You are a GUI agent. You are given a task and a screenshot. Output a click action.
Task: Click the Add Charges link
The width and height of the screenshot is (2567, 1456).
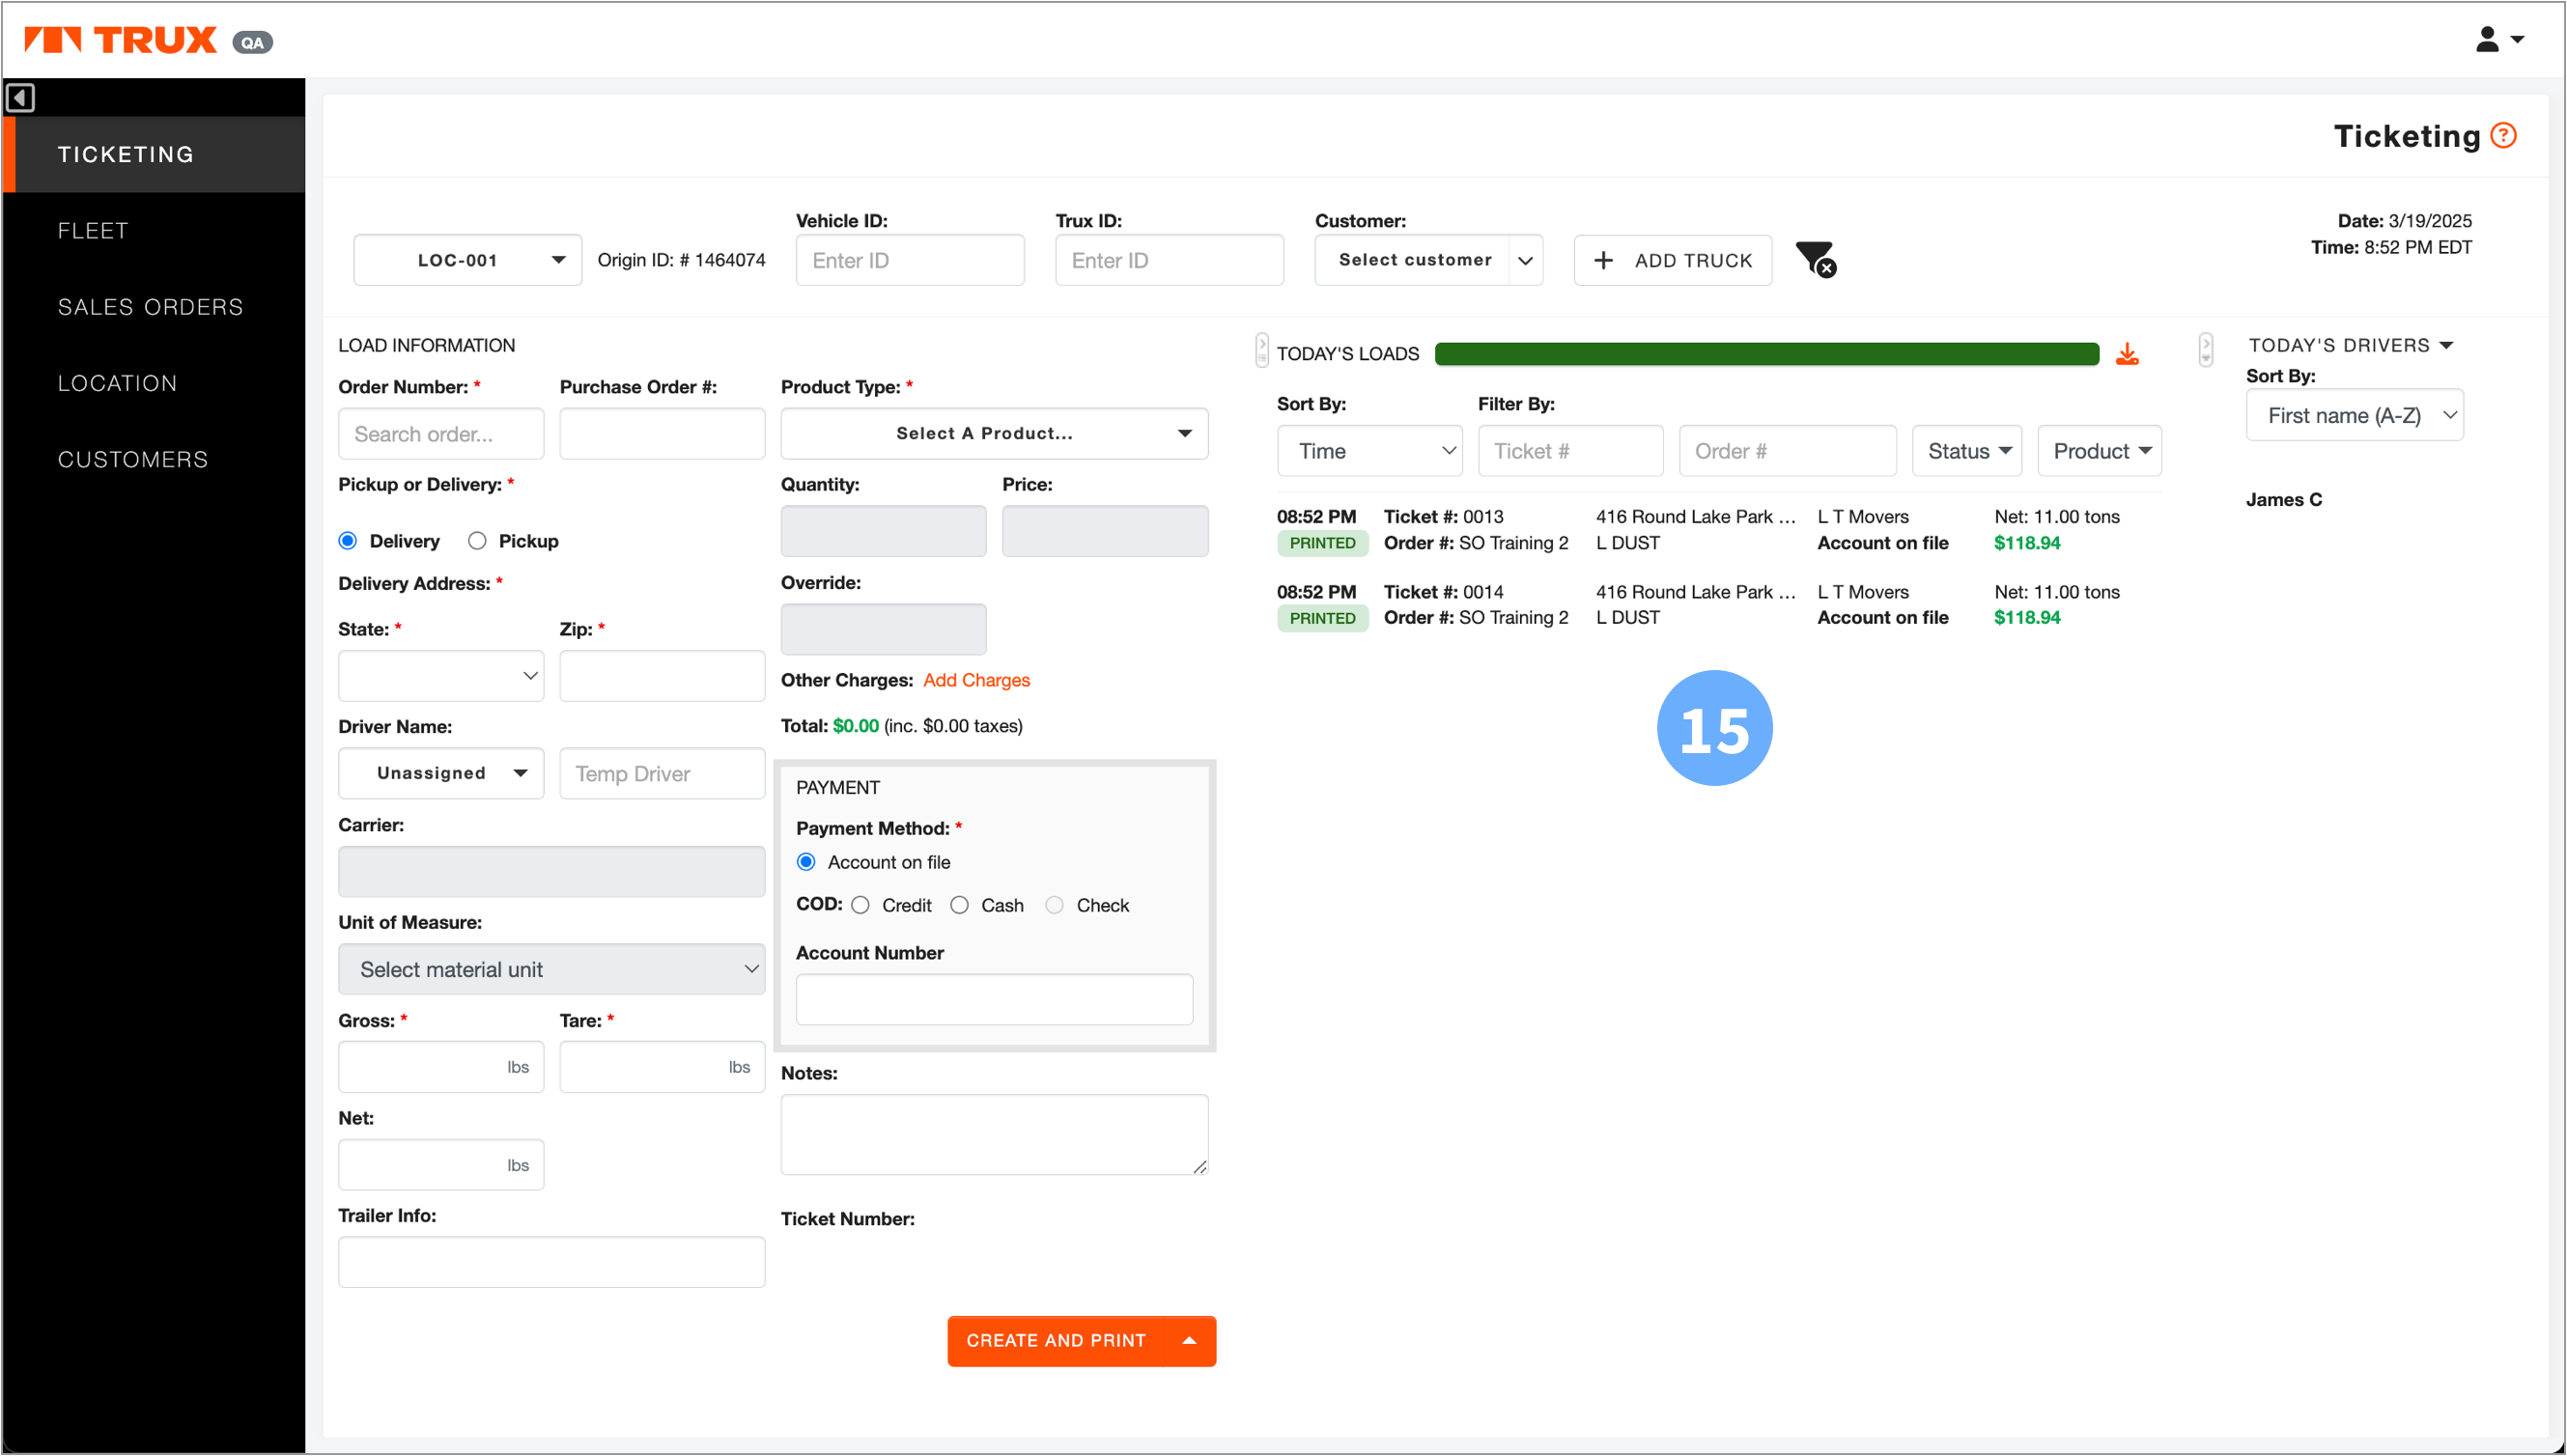pyautogui.click(x=976, y=680)
